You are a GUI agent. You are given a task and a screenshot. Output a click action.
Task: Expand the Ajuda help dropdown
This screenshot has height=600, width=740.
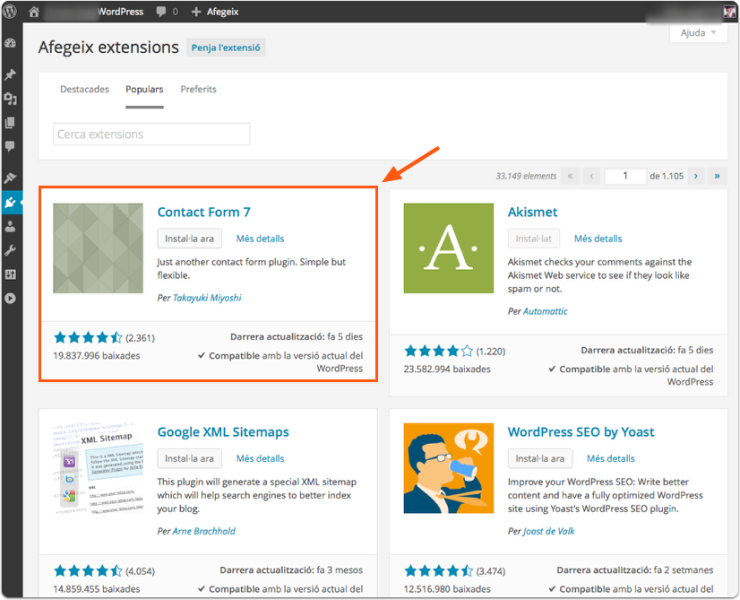pyautogui.click(x=698, y=33)
